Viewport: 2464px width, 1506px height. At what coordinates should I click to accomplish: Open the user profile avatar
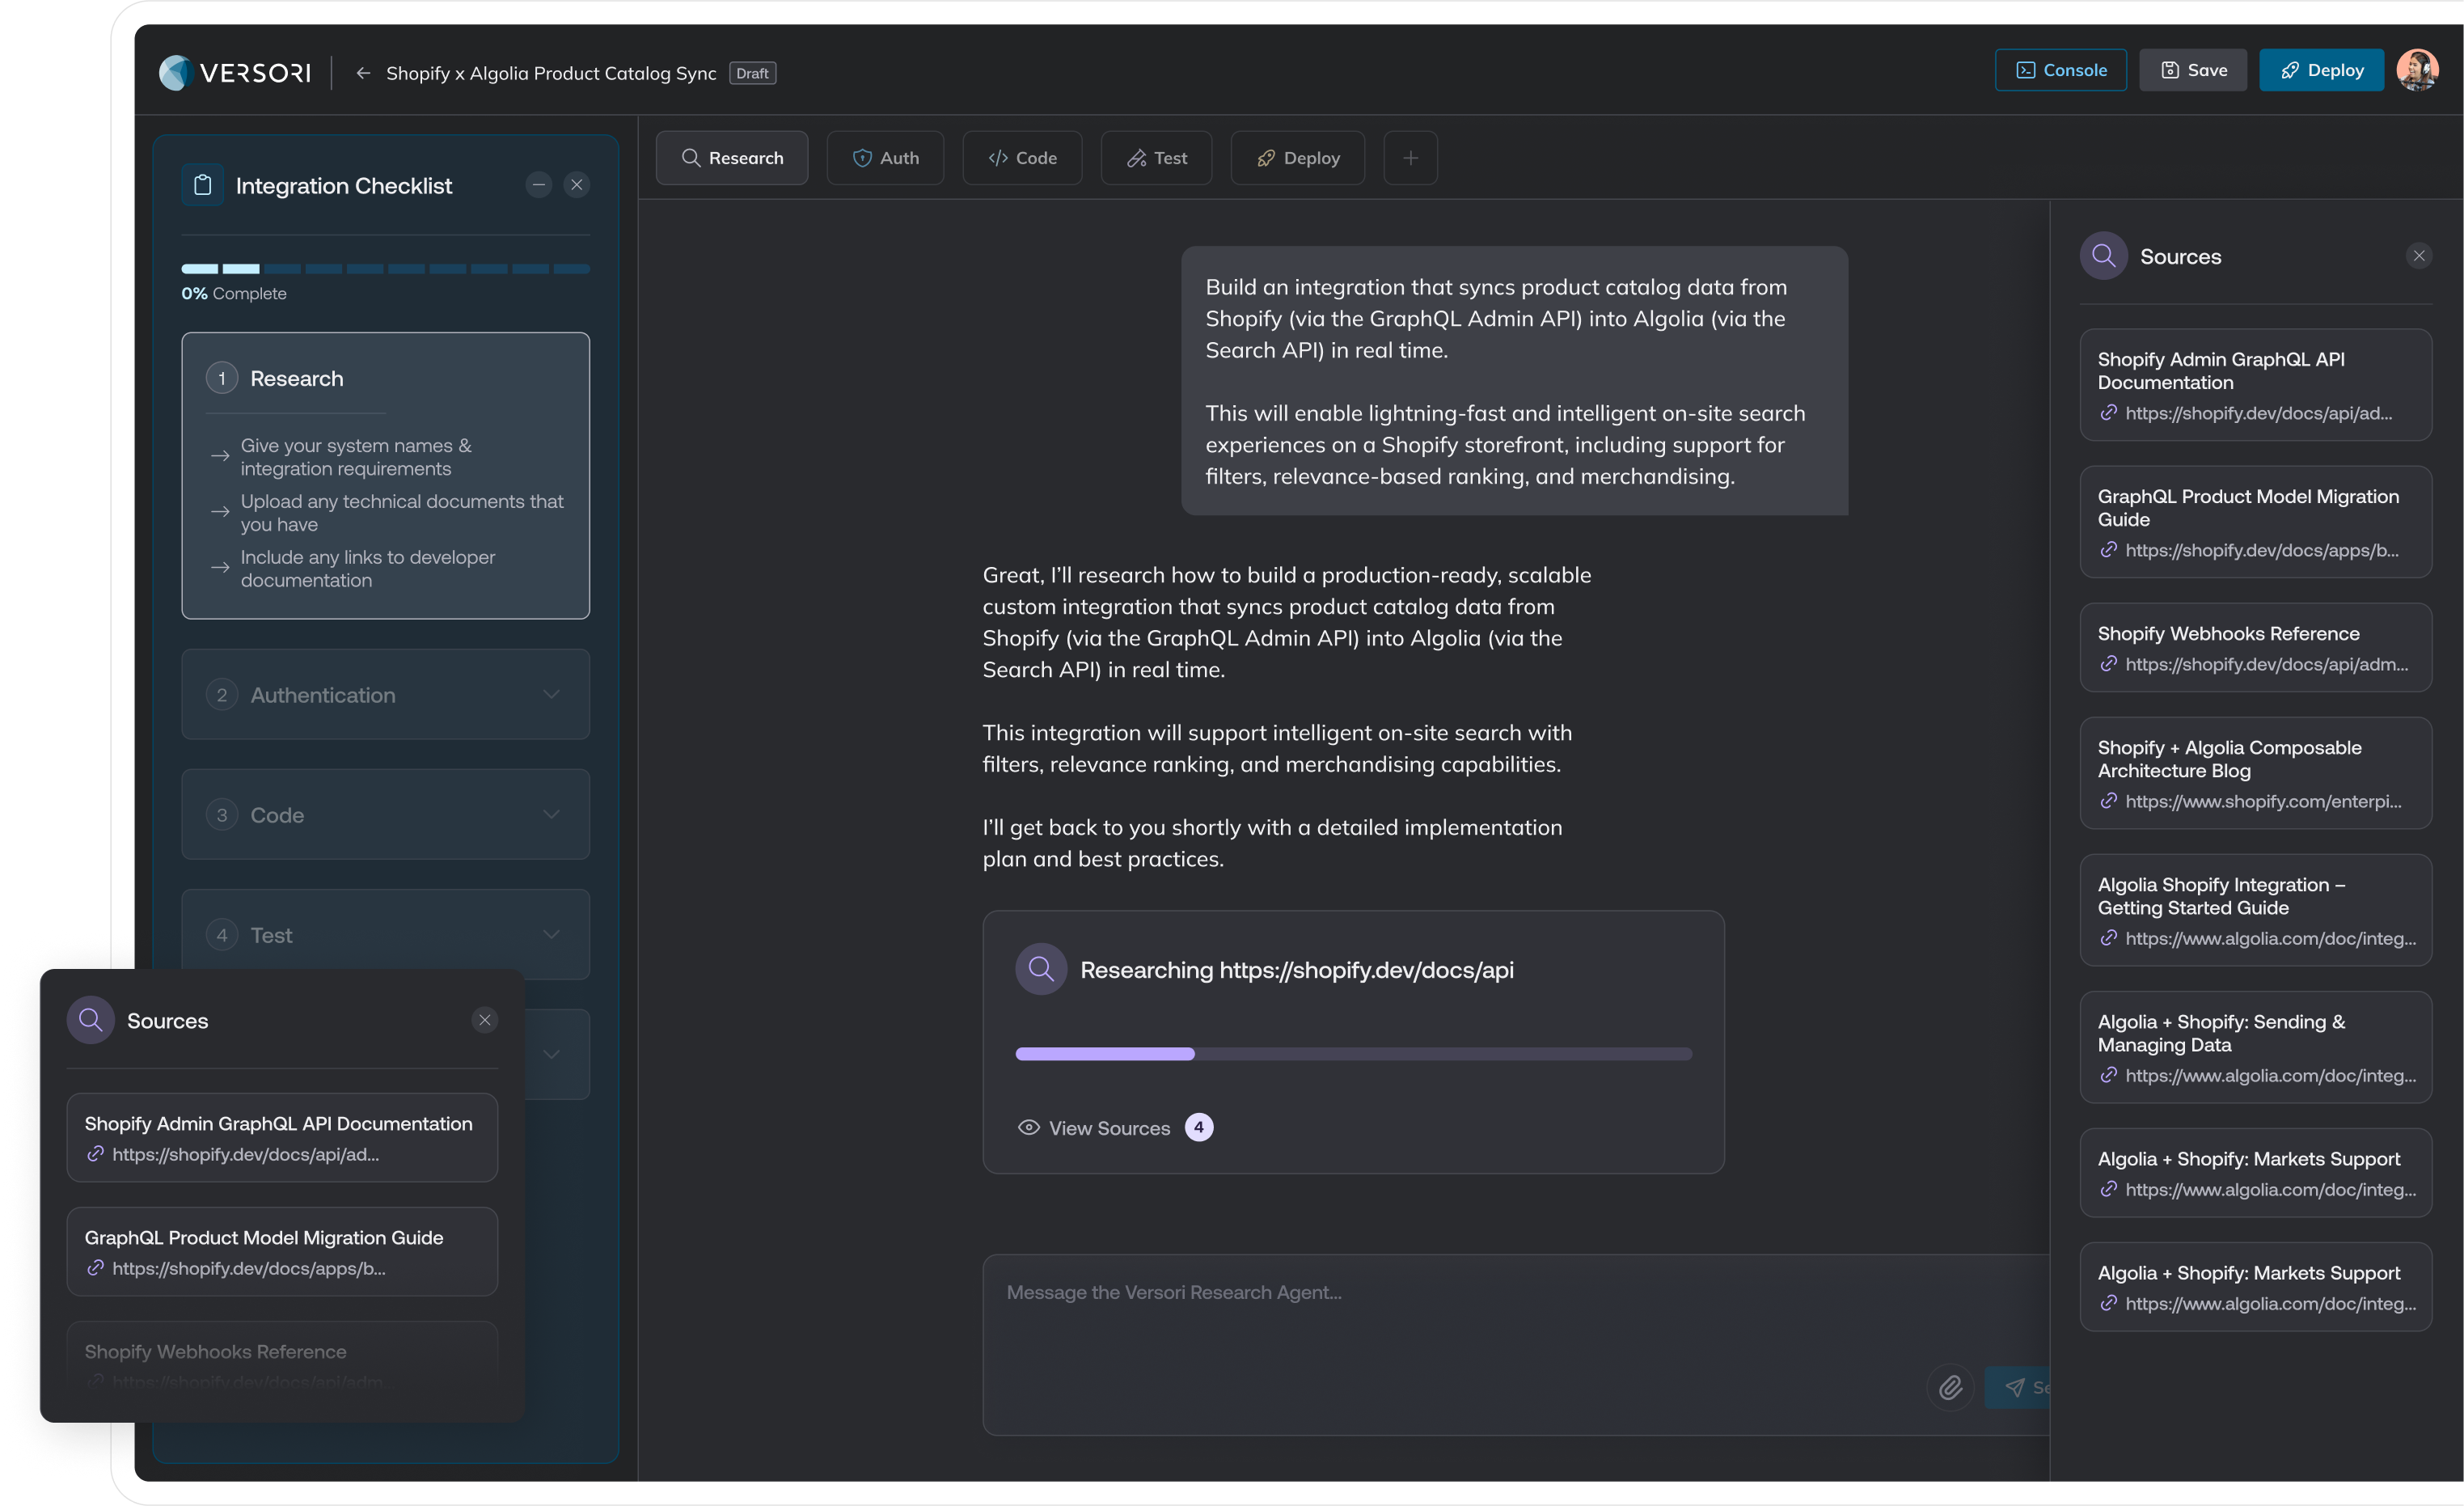tap(2417, 70)
